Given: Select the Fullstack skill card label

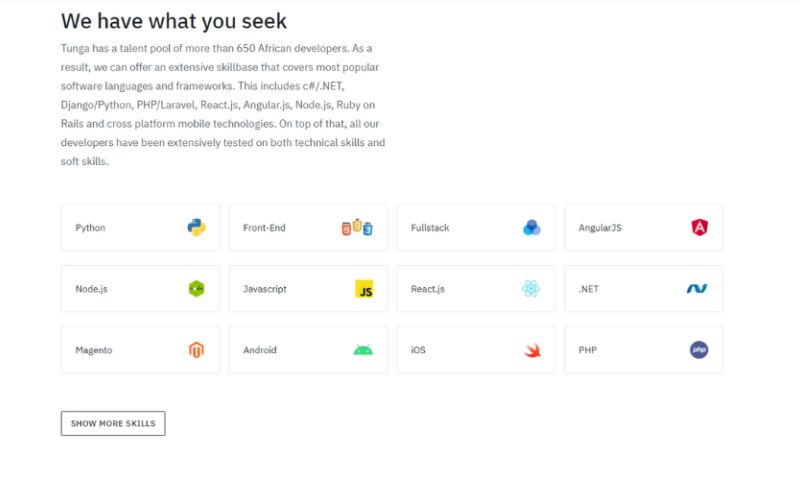Looking at the screenshot, I should point(430,228).
